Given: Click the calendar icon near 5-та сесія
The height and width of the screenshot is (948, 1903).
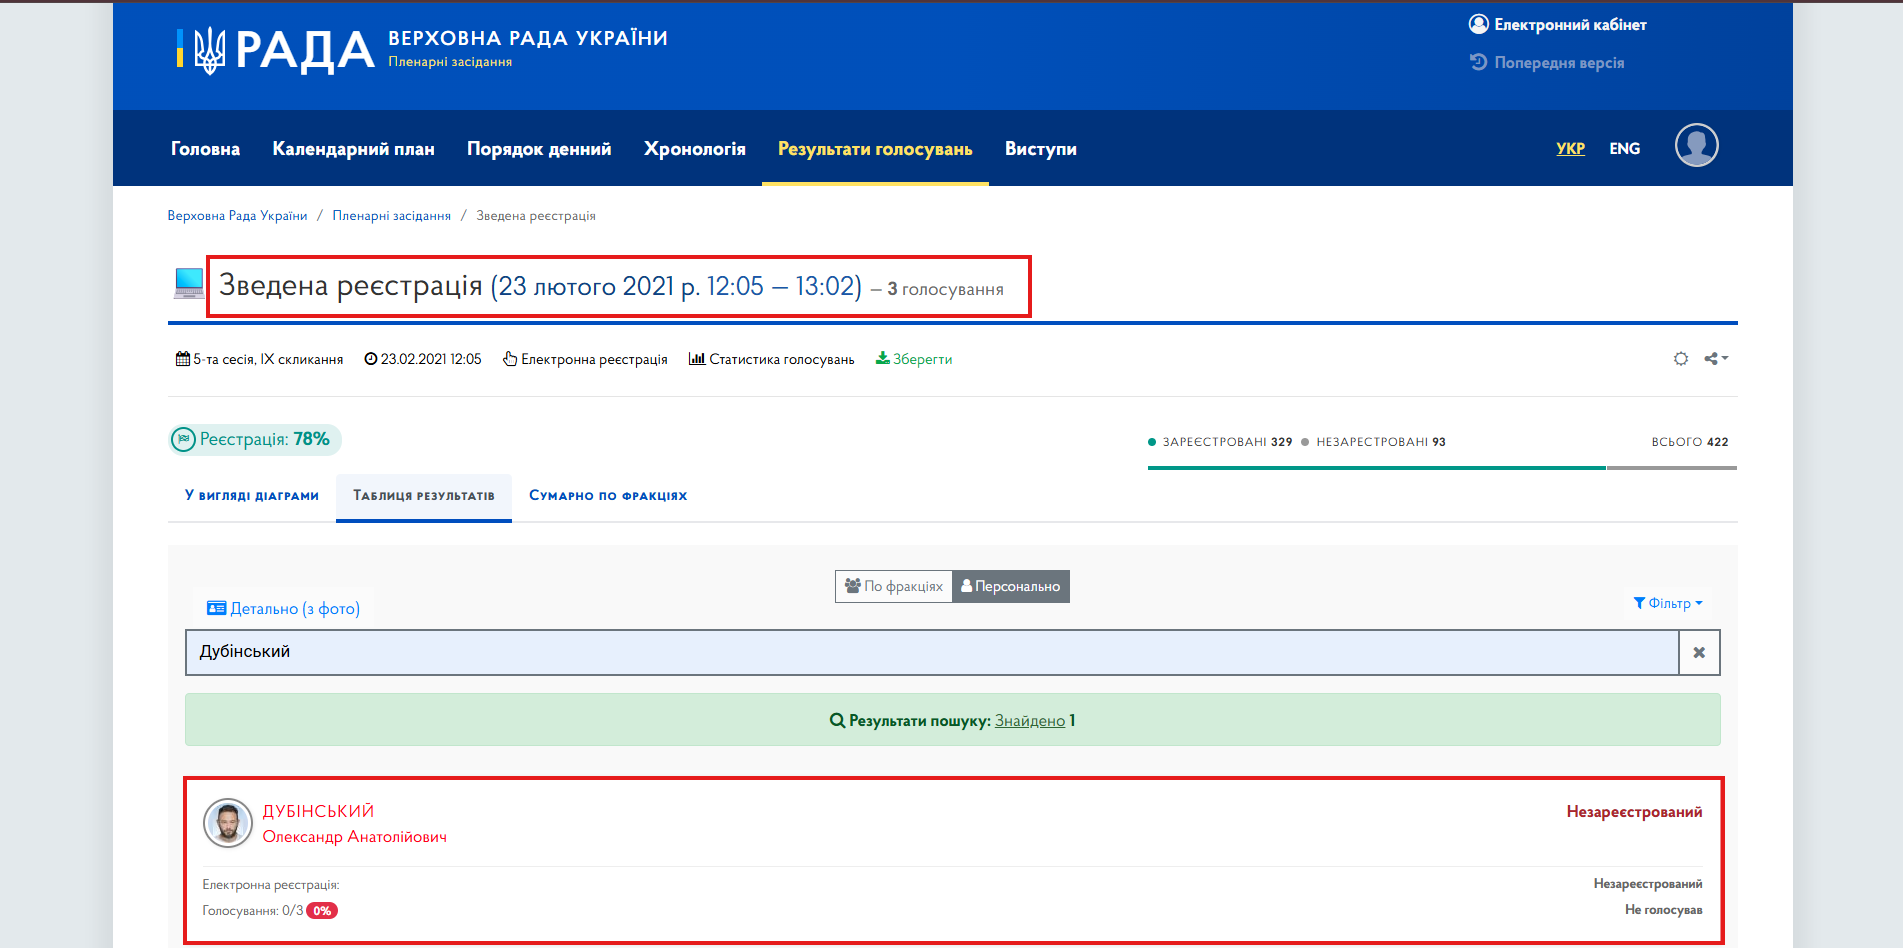Looking at the screenshot, I should 182,359.
